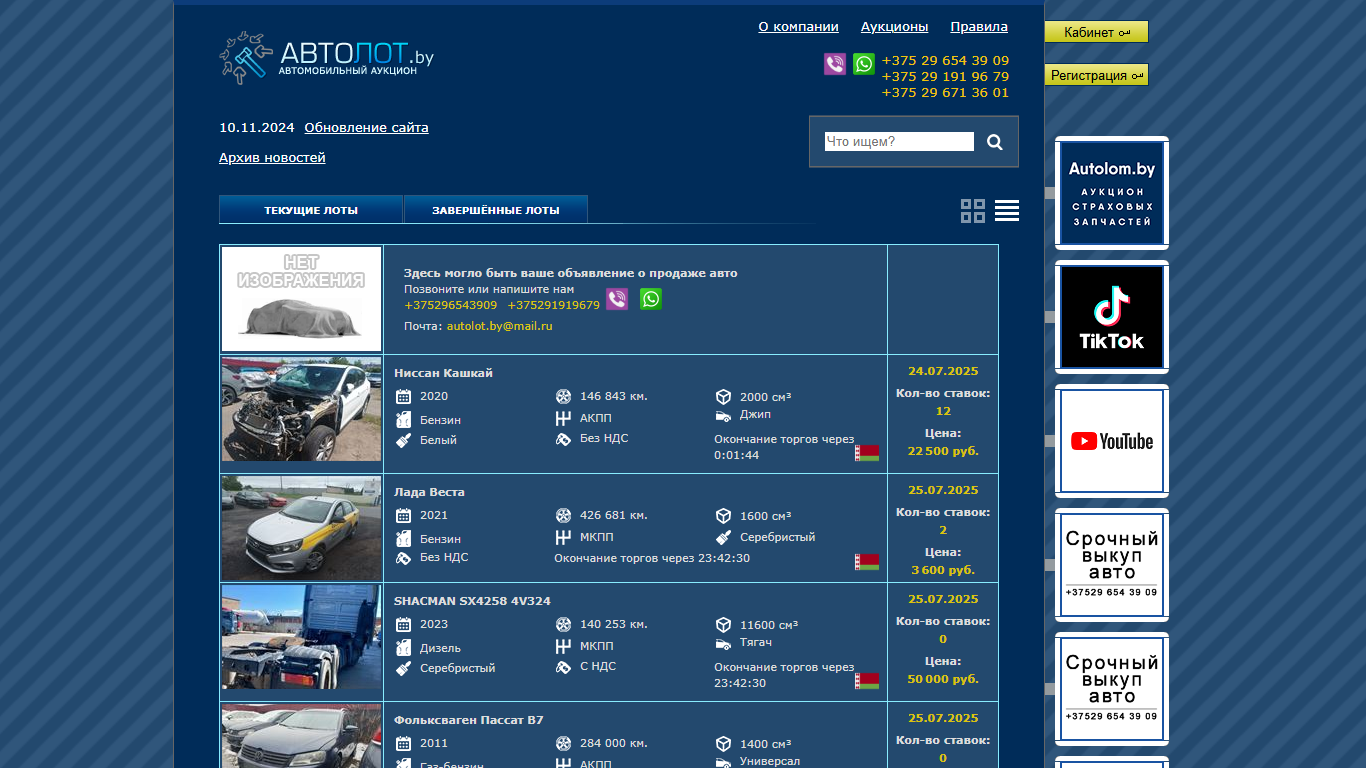Open О компании menu link
The image size is (1366, 768).
(x=798, y=27)
